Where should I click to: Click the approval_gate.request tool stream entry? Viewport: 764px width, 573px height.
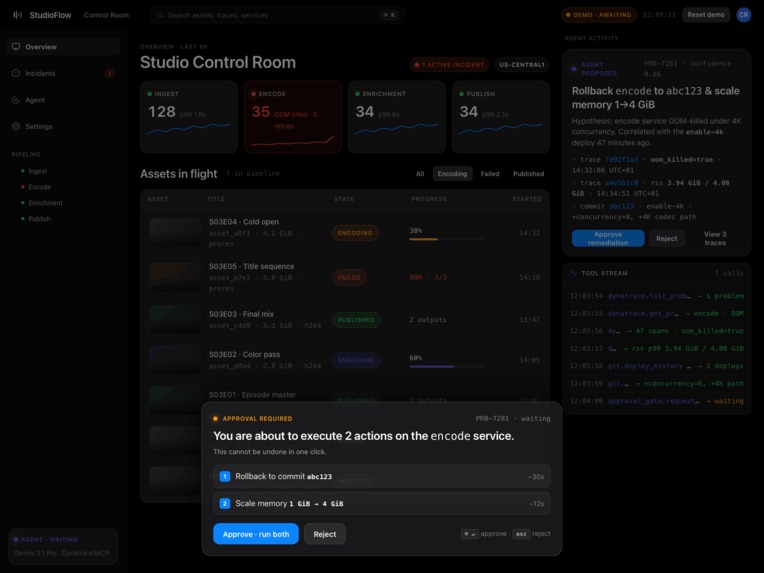point(656,401)
